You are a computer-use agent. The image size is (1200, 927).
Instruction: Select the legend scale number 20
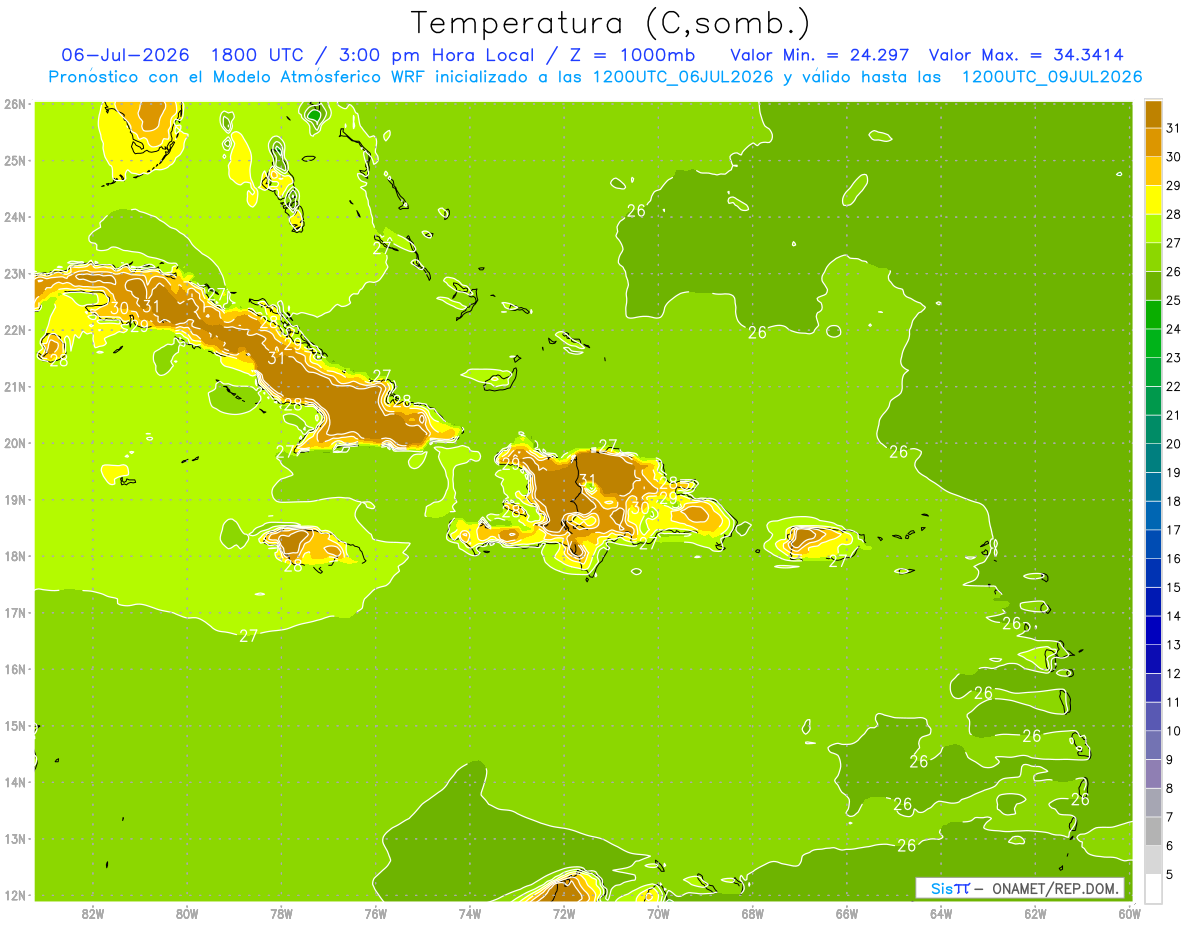1173,444
